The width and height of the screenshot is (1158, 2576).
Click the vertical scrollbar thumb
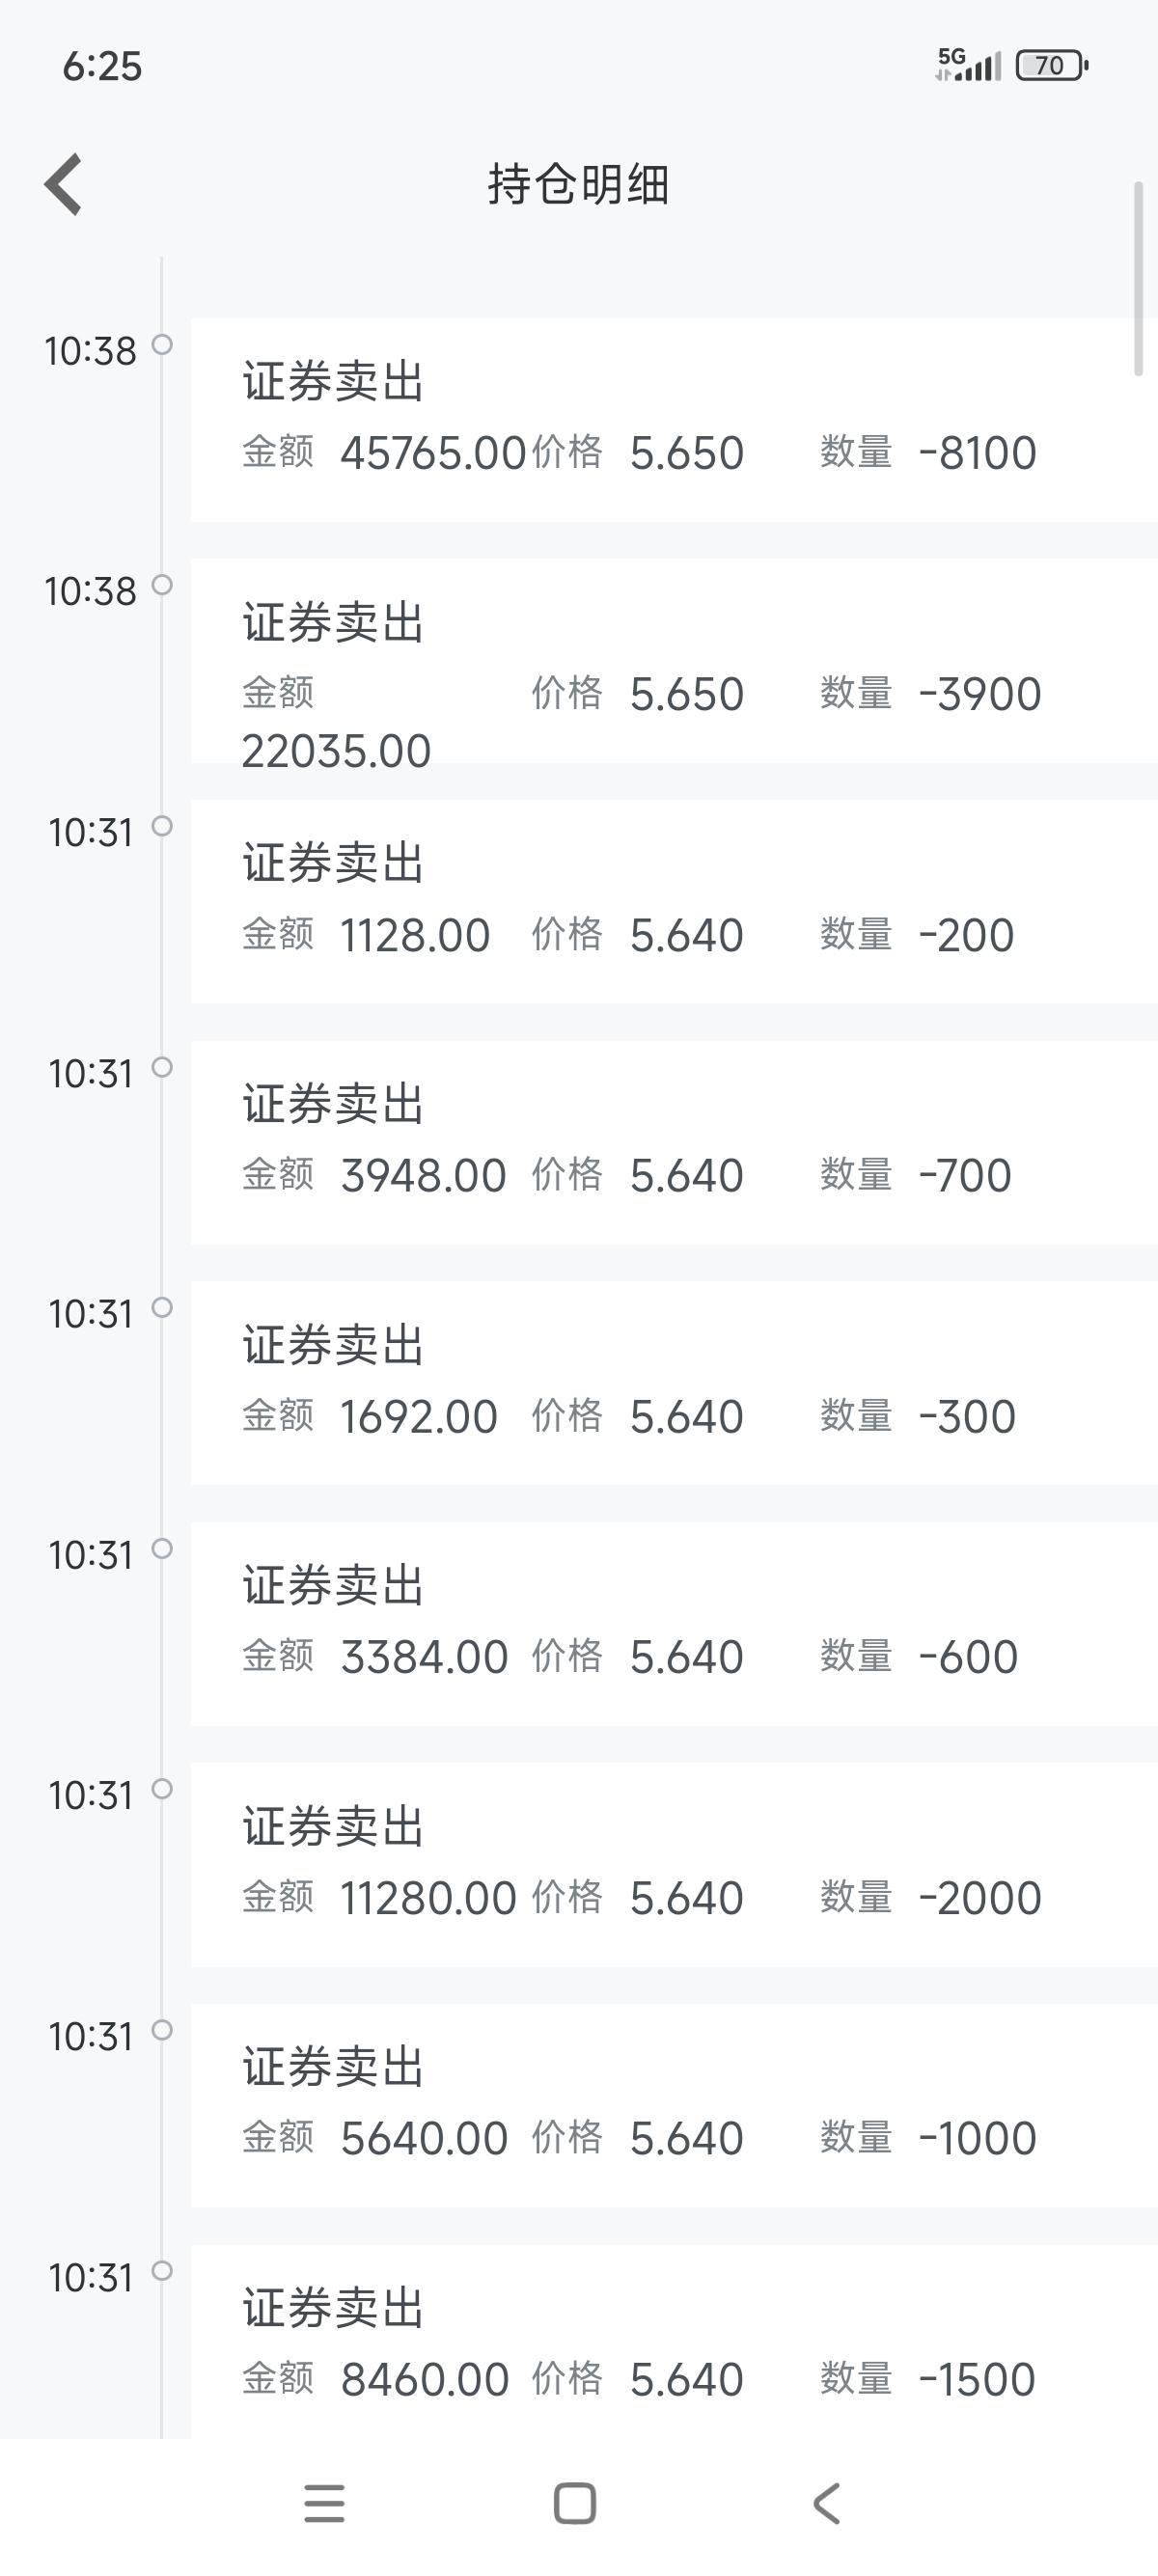pos(1138,279)
